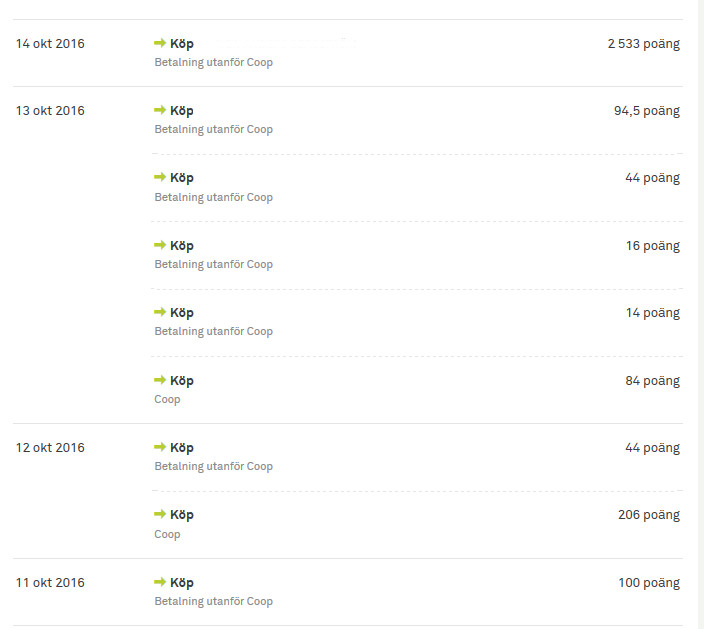Click the arrow icon beside the 206 poäng purchase

[x=159, y=514]
